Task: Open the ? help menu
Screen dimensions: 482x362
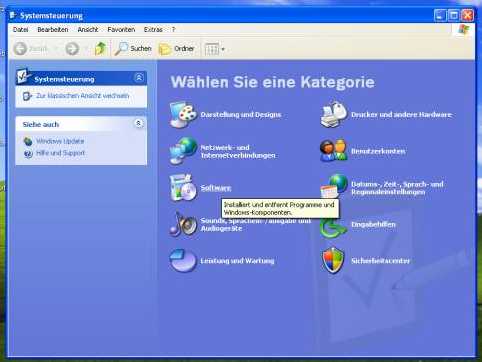Action: pos(173,30)
